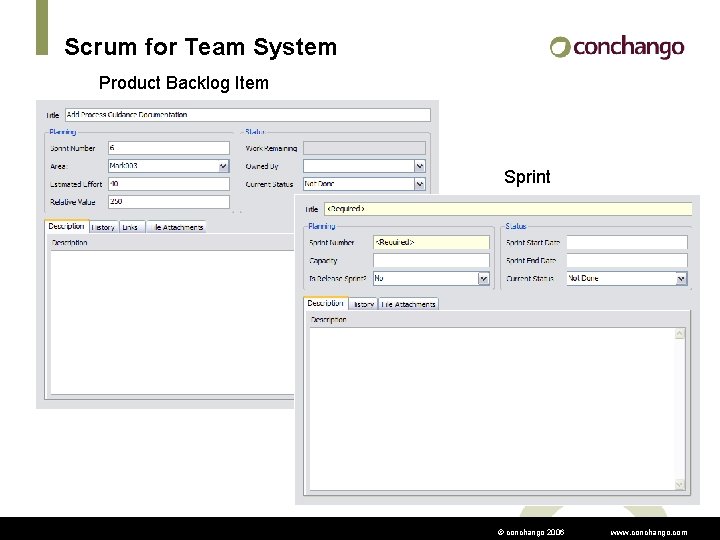Open the Area dropdown in Product Backlog Item
The height and width of the screenshot is (540, 720).
point(223,166)
